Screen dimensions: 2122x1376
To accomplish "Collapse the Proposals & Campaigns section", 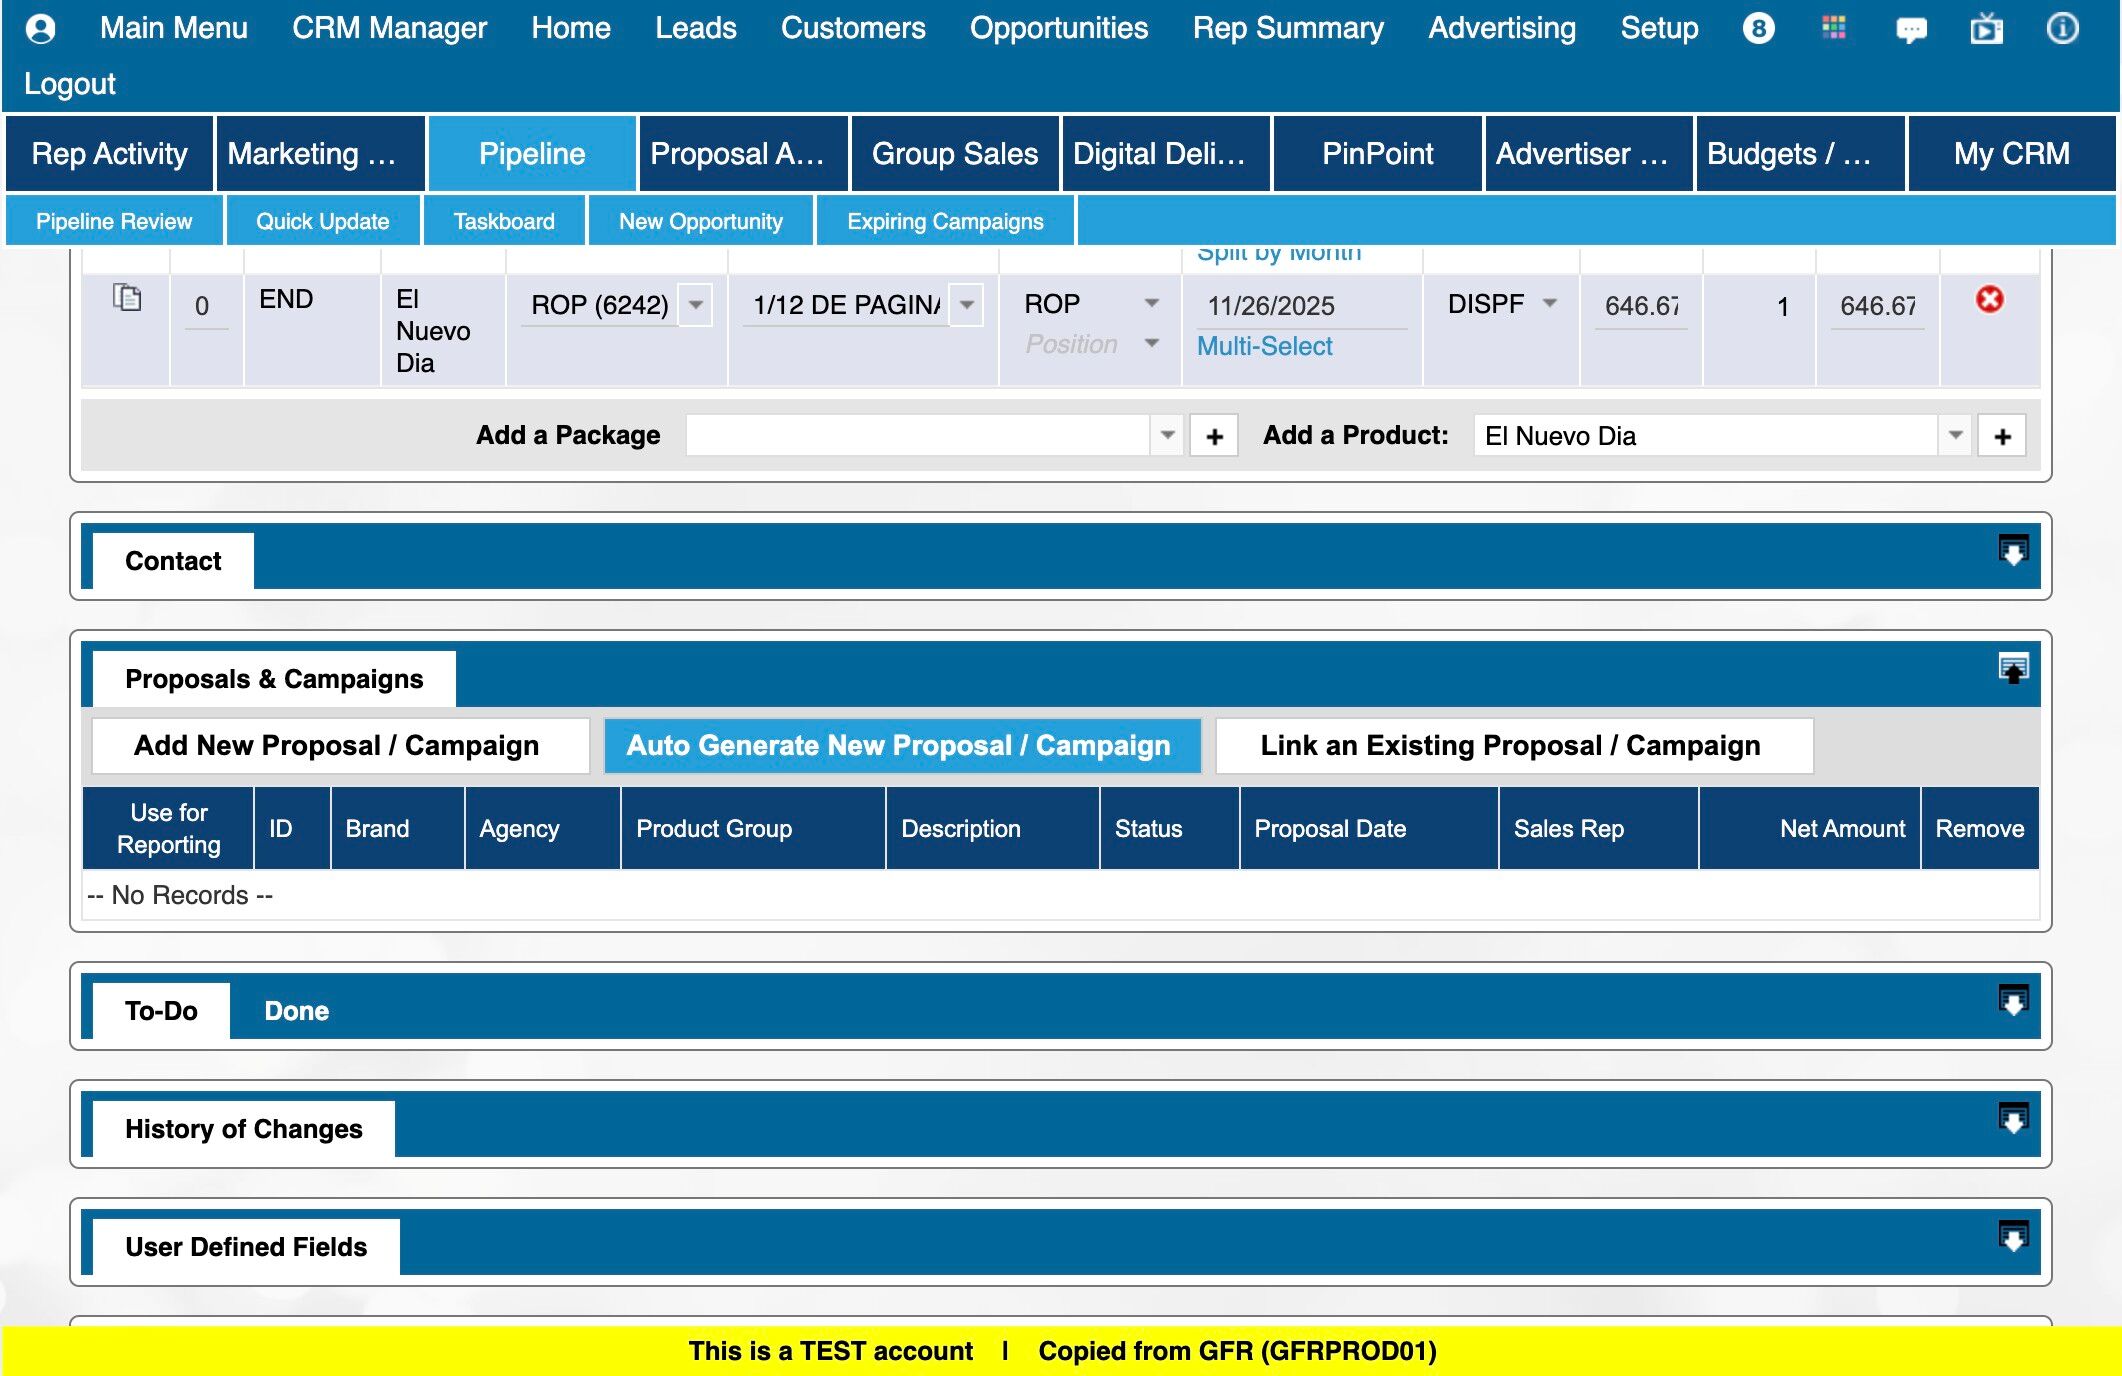I will [2012, 669].
